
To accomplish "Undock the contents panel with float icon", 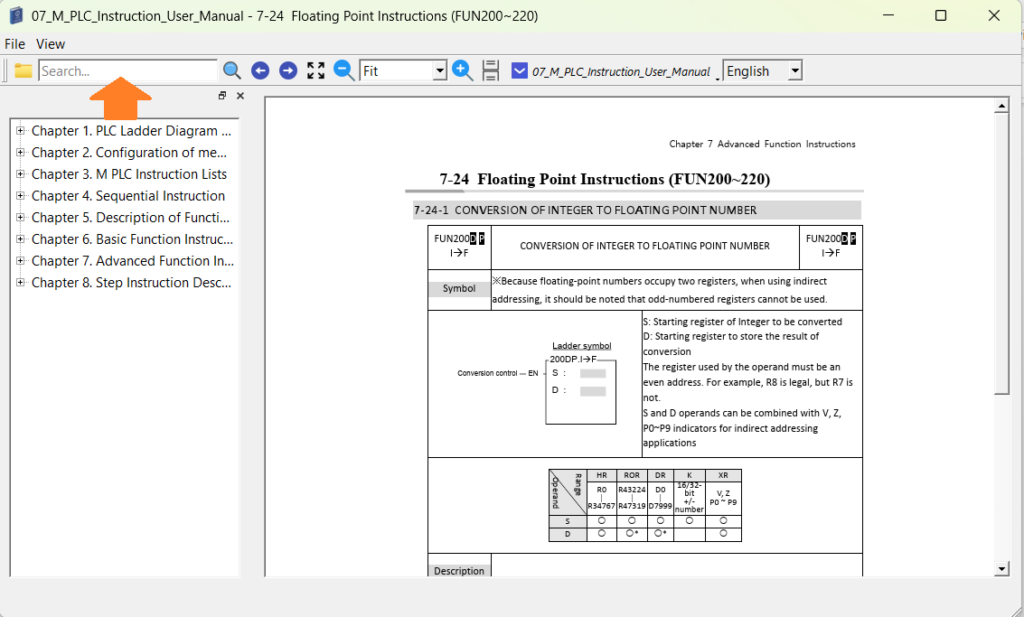I will [222, 95].
